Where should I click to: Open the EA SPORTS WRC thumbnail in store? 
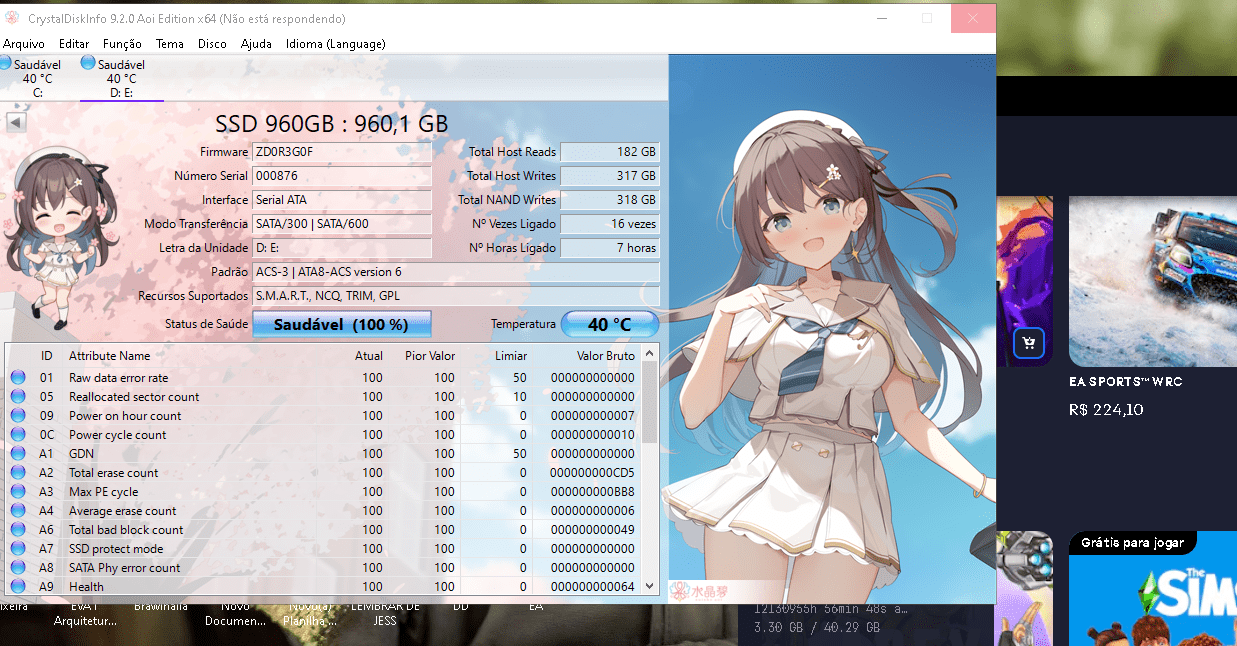pyautogui.click(x=1153, y=281)
